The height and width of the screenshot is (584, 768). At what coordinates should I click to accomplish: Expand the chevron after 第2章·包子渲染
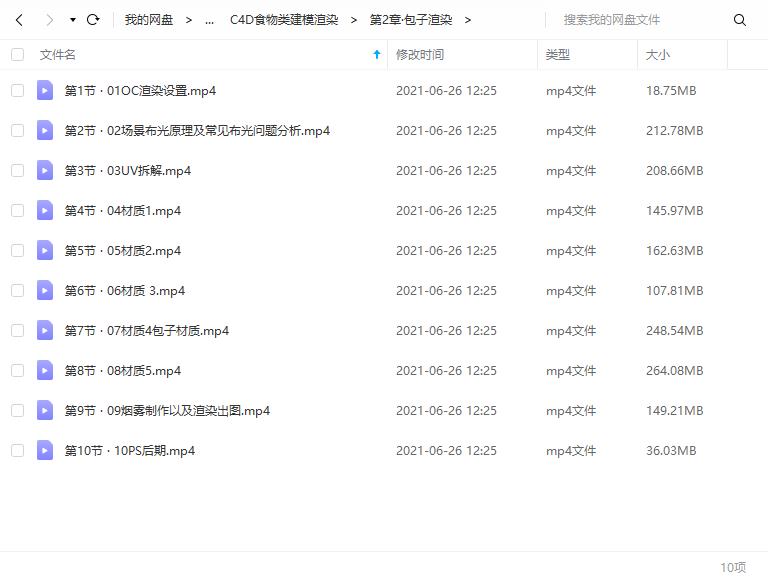[468, 20]
